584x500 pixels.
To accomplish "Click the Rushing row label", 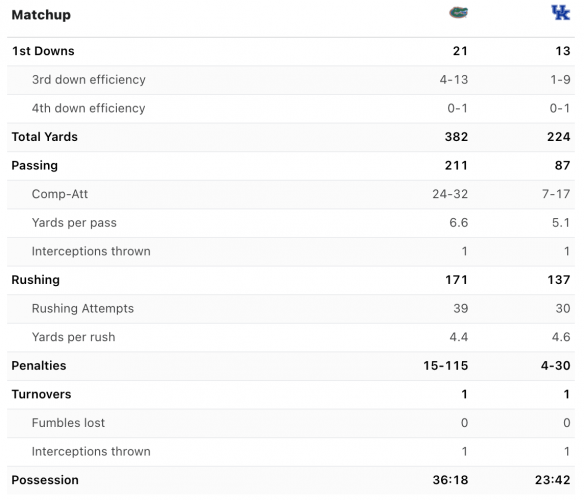I will [x=36, y=280].
